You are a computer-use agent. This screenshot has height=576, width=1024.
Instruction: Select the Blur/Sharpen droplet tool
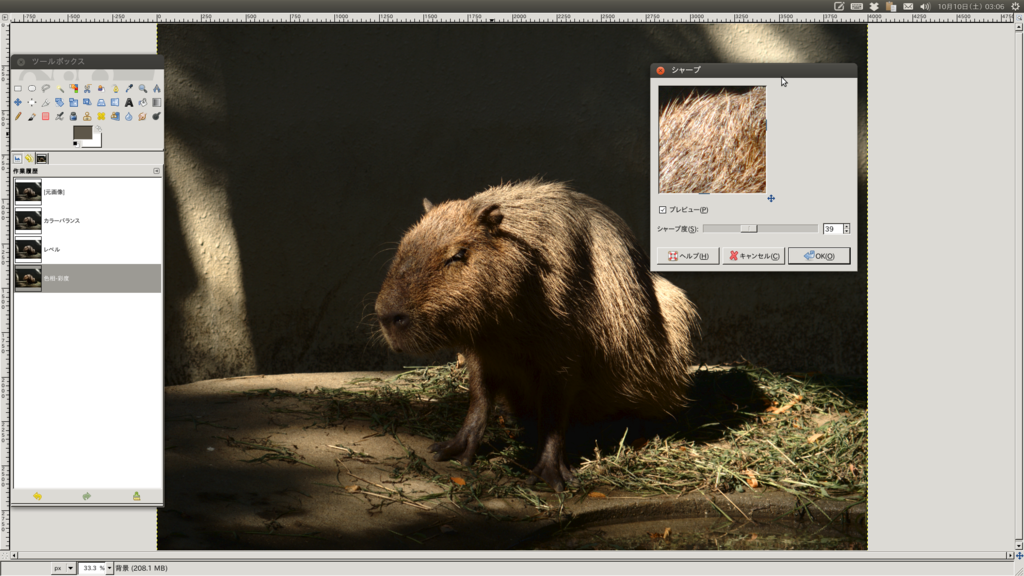coord(129,116)
